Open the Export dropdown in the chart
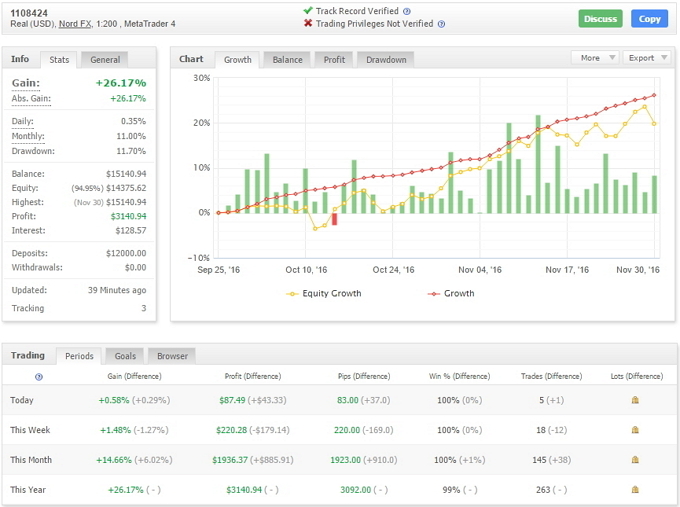680x507 pixels. pyautogui.click(x=647, y=58)
